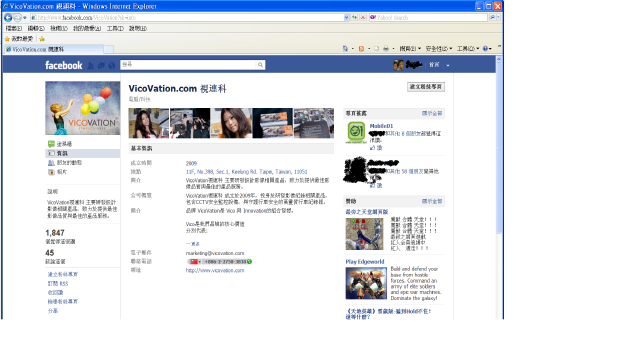Screen dimensions: 640x360
Task: Click the user profile picture in Facebook header
Action: click(x=398, y=65)
